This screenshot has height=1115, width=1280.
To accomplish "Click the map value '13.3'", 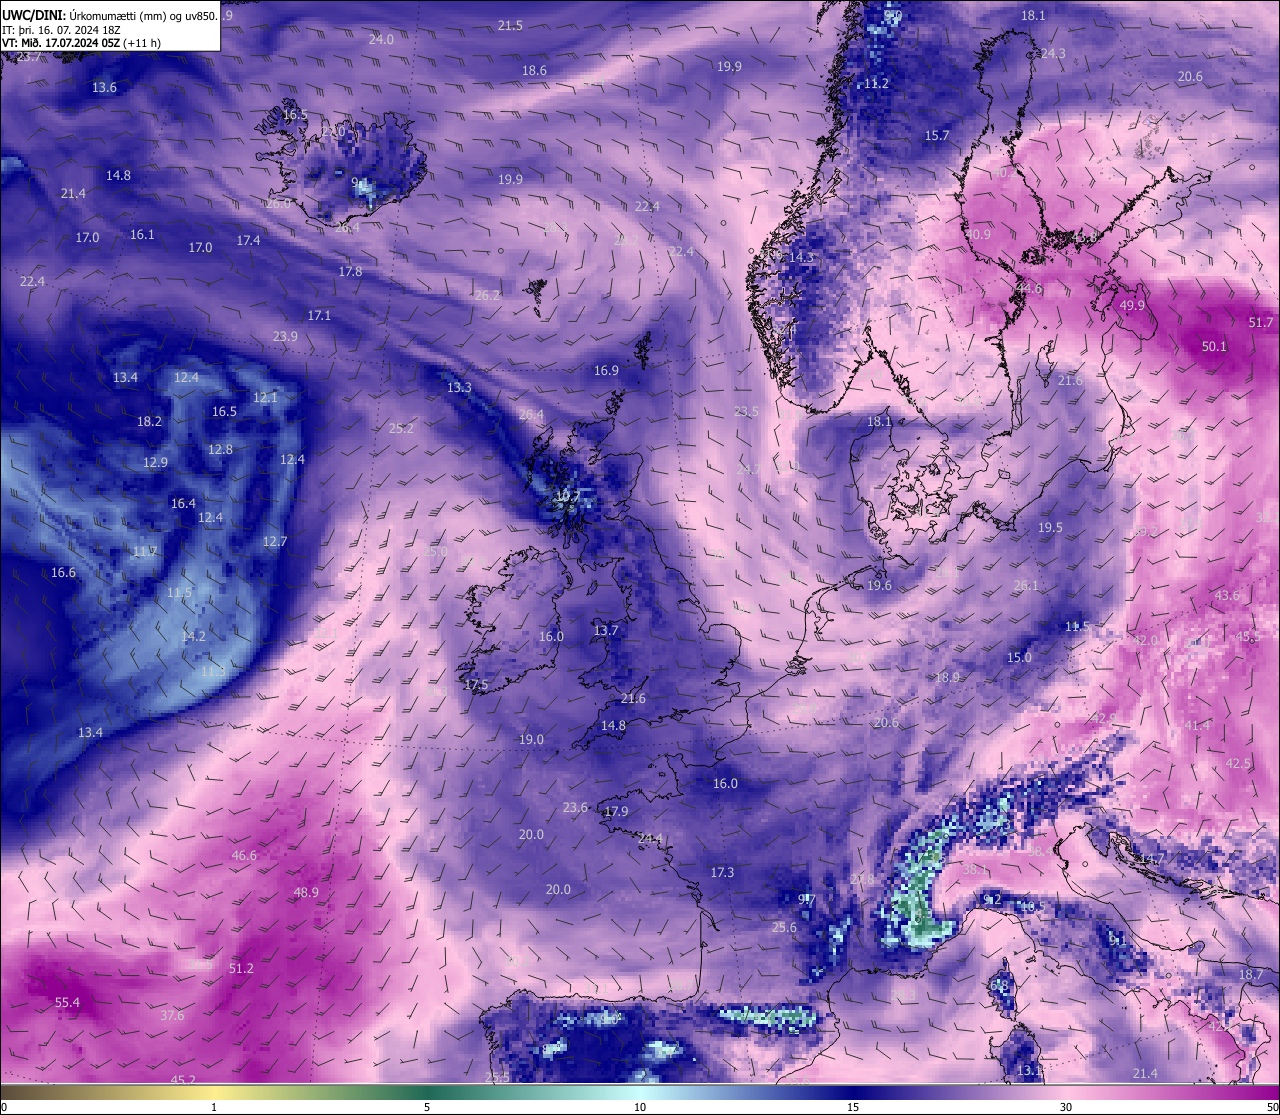I will (x=459, y=387).
